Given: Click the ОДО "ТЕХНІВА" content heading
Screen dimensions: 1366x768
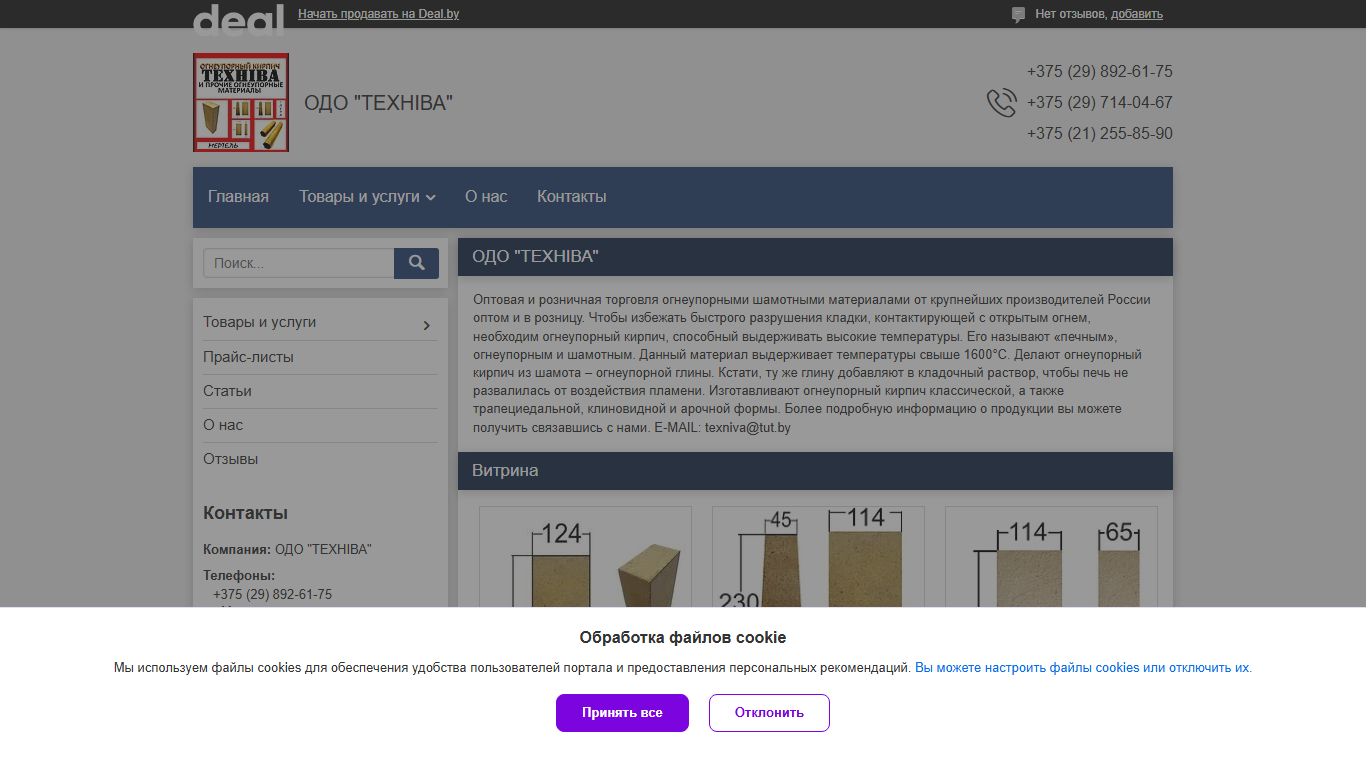Looking at the screenshot, I should point(535,257).
